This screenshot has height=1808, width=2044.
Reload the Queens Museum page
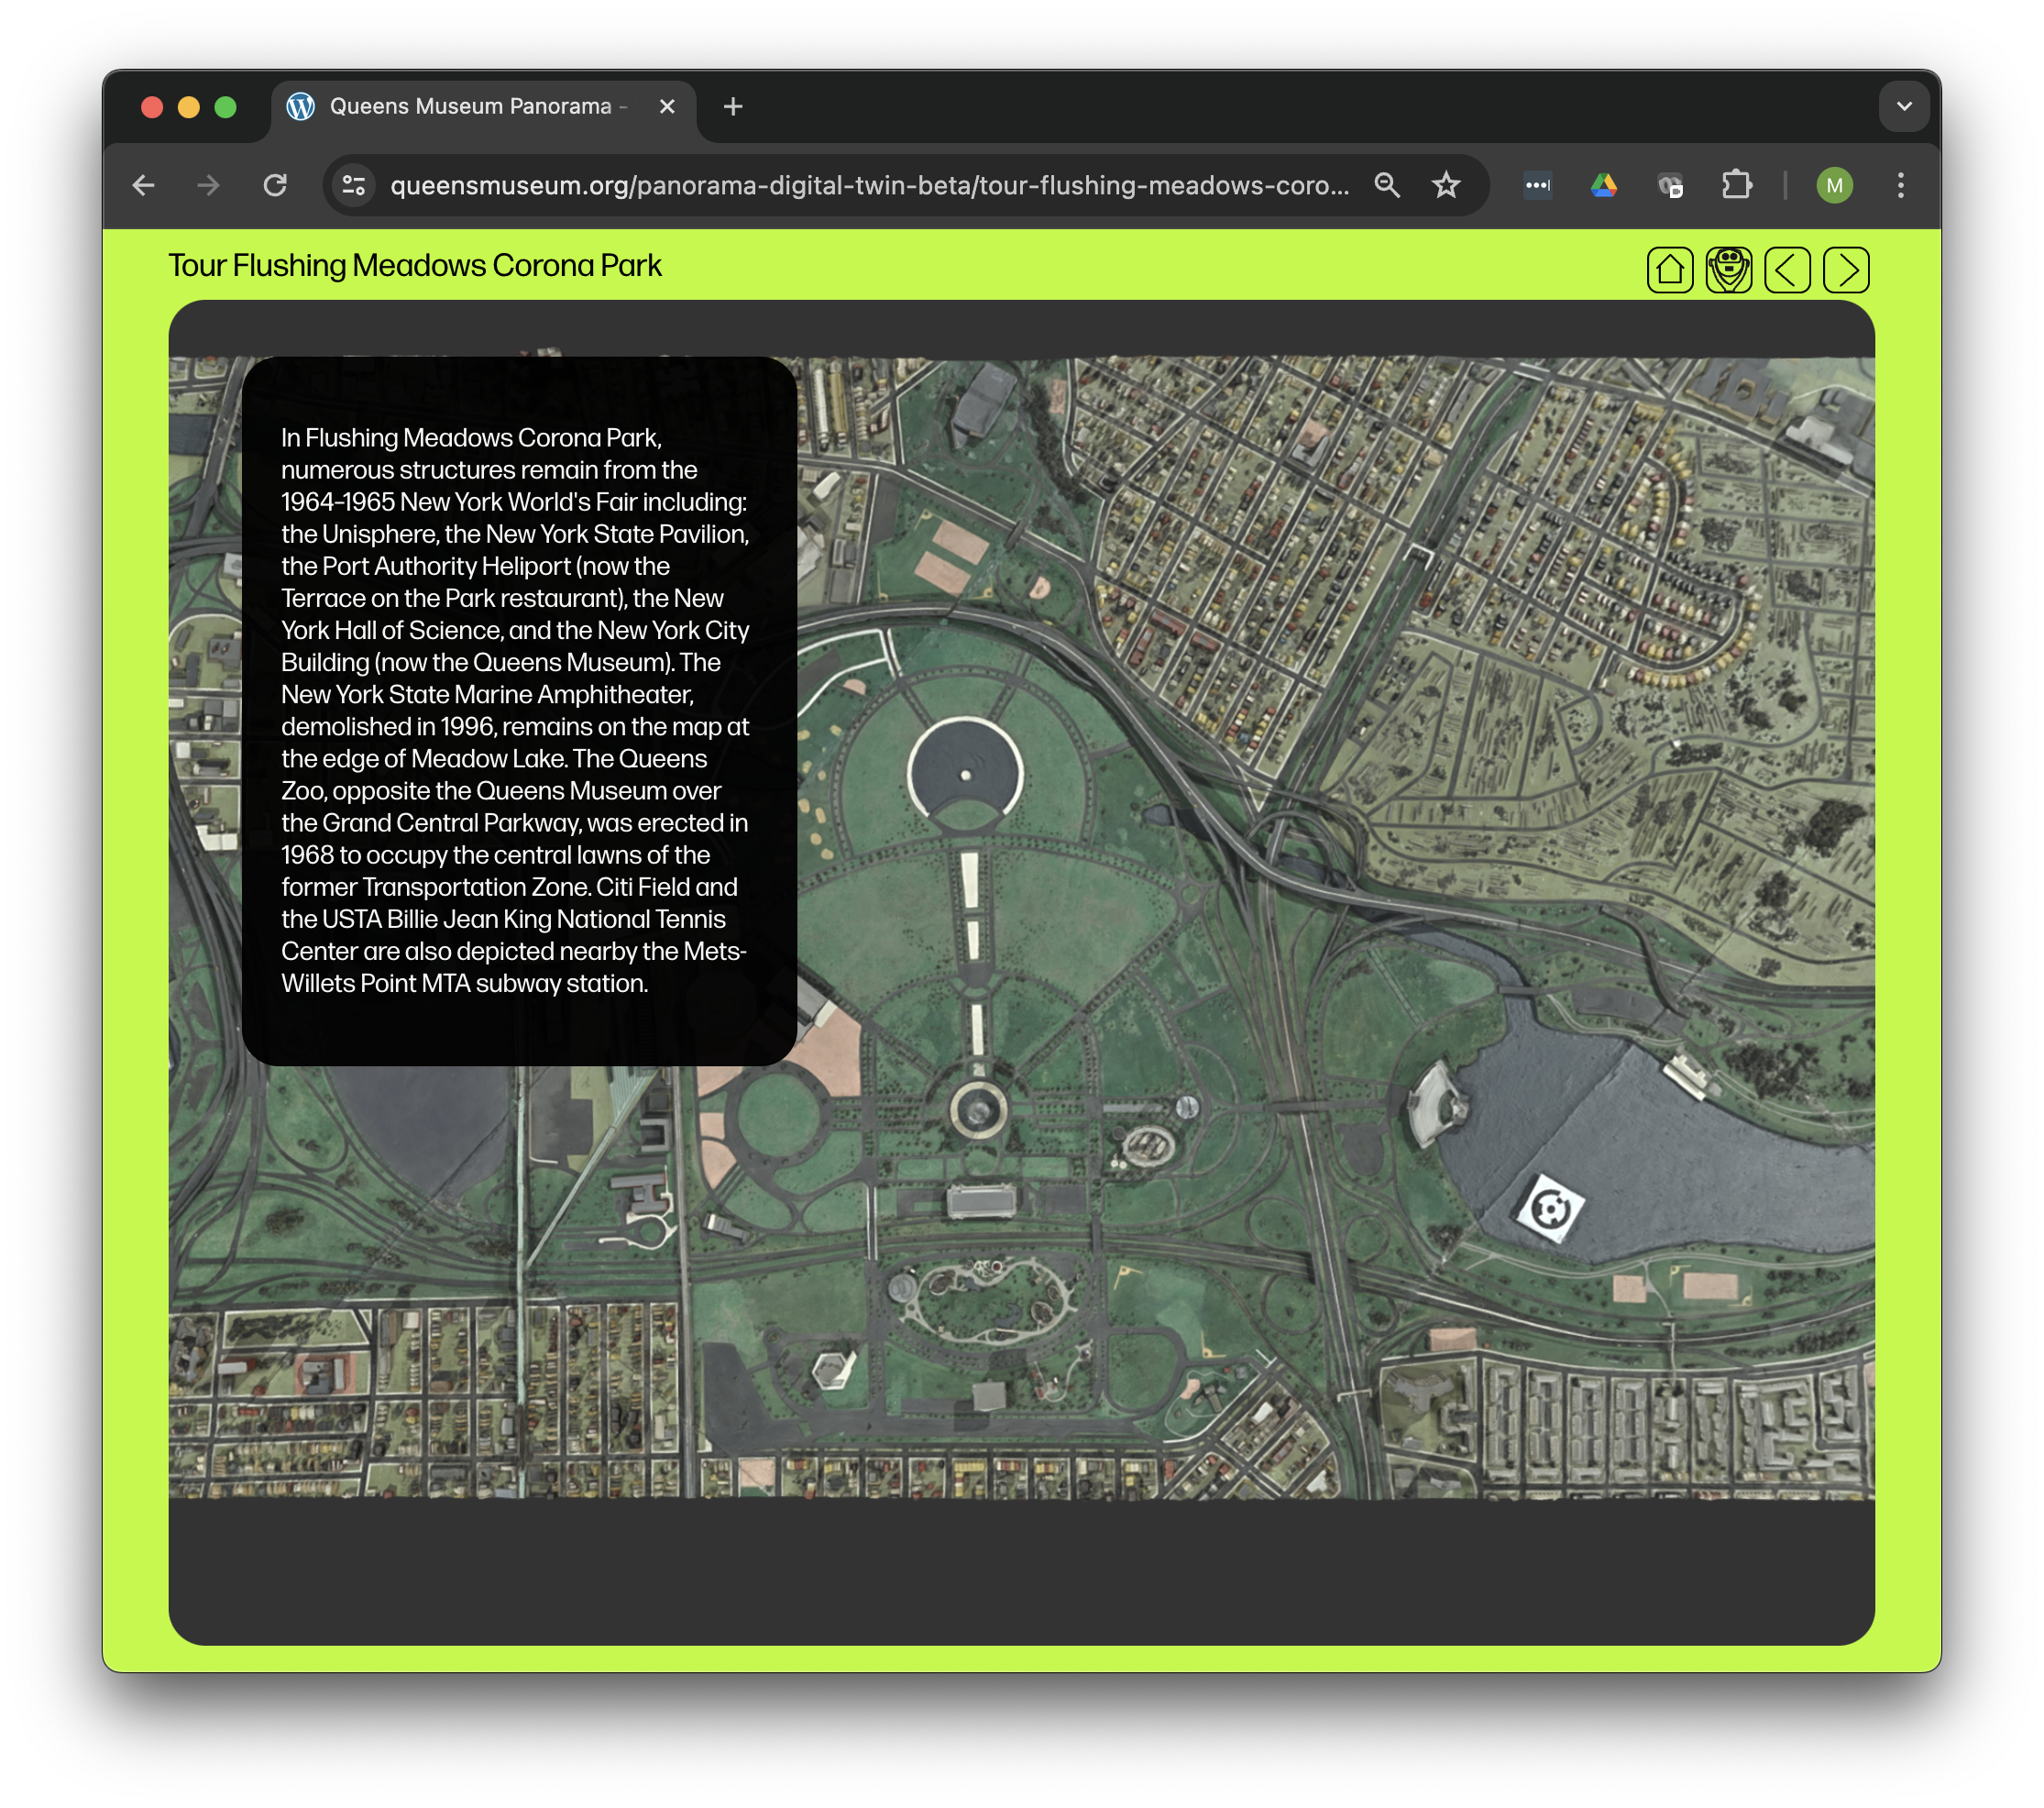(x=275, y=185)
